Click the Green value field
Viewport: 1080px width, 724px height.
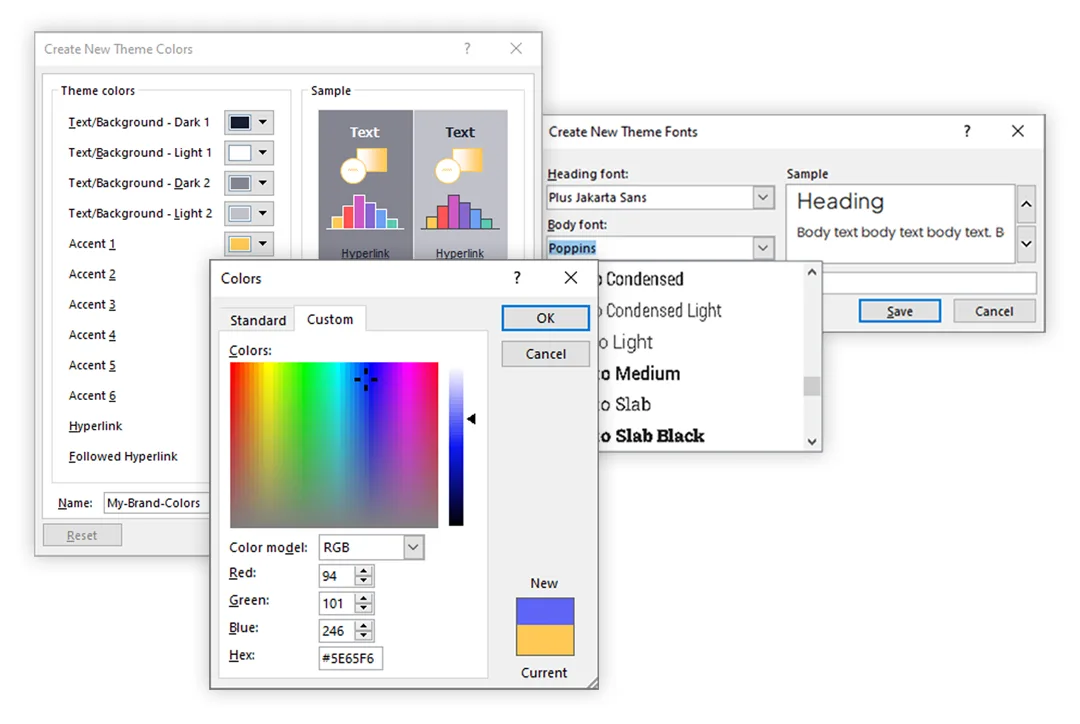tap(338, 603)
